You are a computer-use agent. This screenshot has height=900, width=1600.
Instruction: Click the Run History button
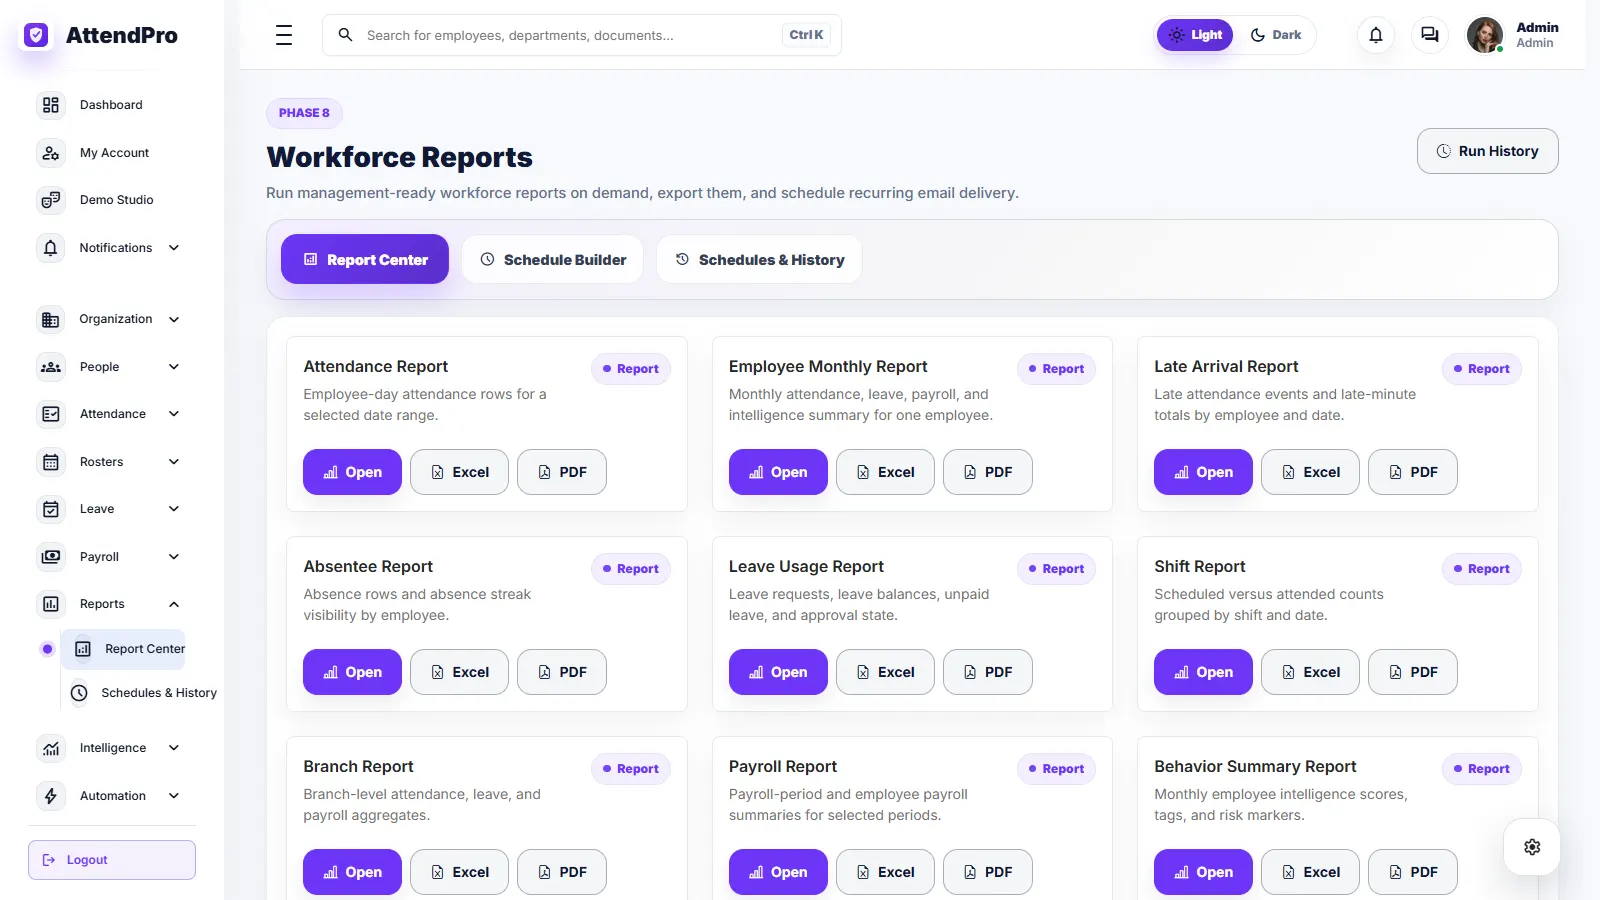(x=1487, y=151)
